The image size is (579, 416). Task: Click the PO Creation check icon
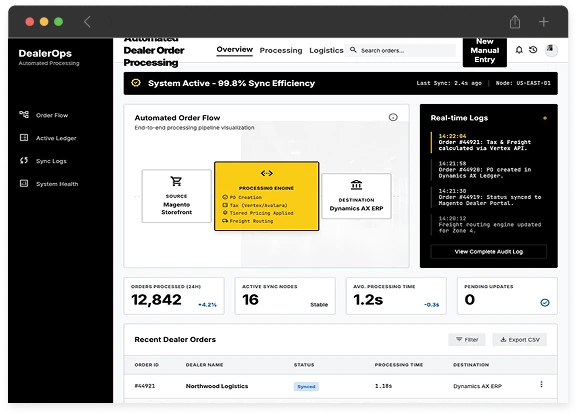pyautogui.click(x=225, y=197)
